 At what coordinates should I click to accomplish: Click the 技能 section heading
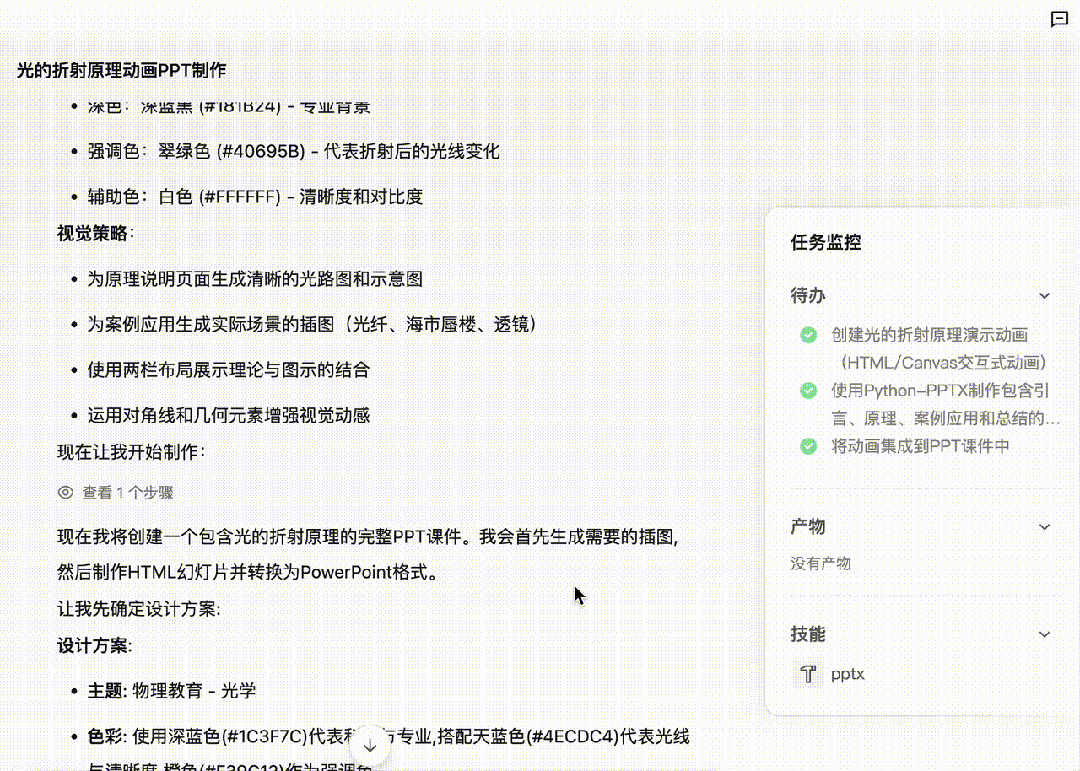click(x=808, y=634)
